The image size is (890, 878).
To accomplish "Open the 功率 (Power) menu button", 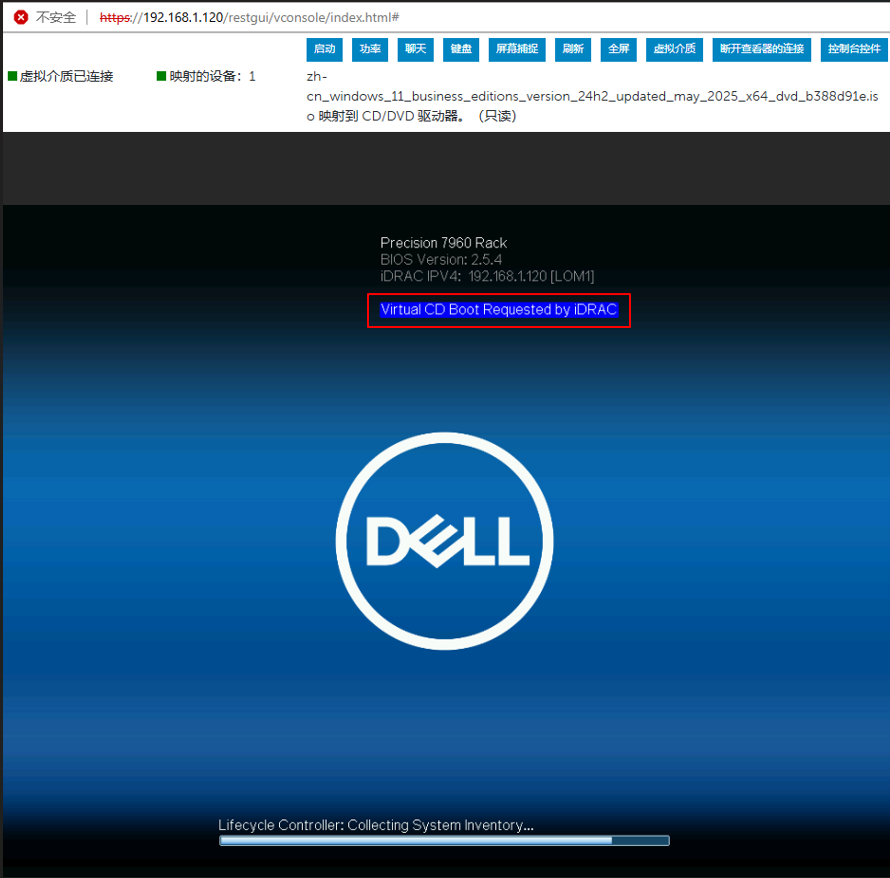I will click(x=370, y=49).
